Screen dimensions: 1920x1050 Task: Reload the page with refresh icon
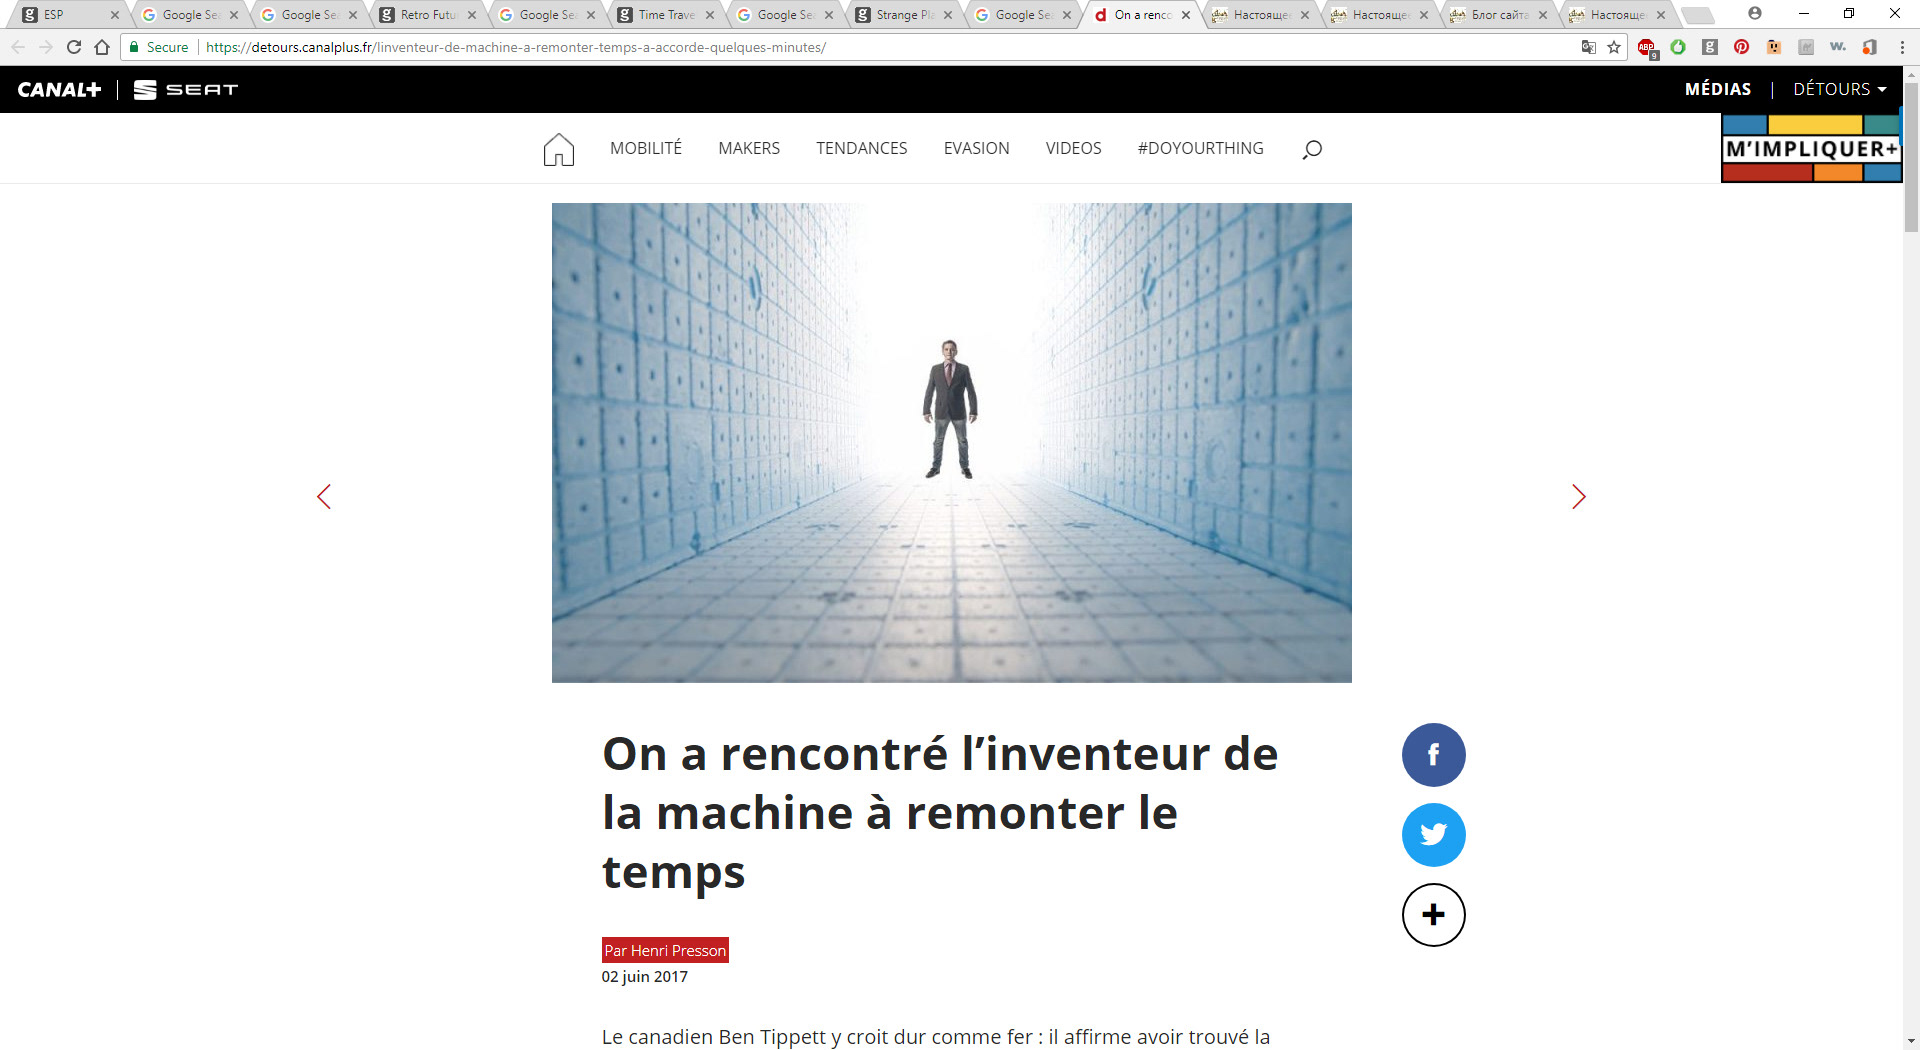click(x=74, y=47)
